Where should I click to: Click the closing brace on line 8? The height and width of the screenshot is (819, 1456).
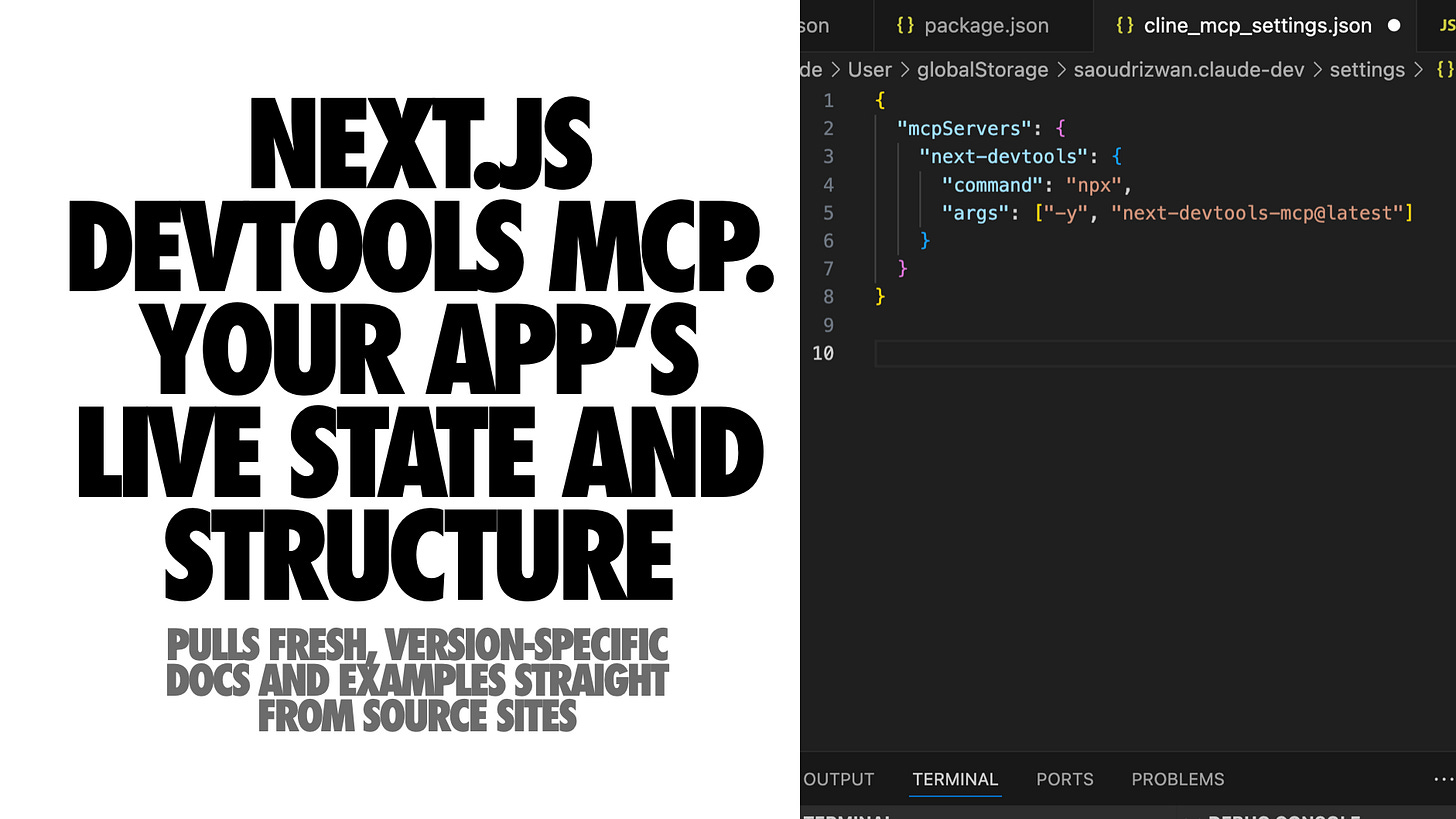pos(880,296)
